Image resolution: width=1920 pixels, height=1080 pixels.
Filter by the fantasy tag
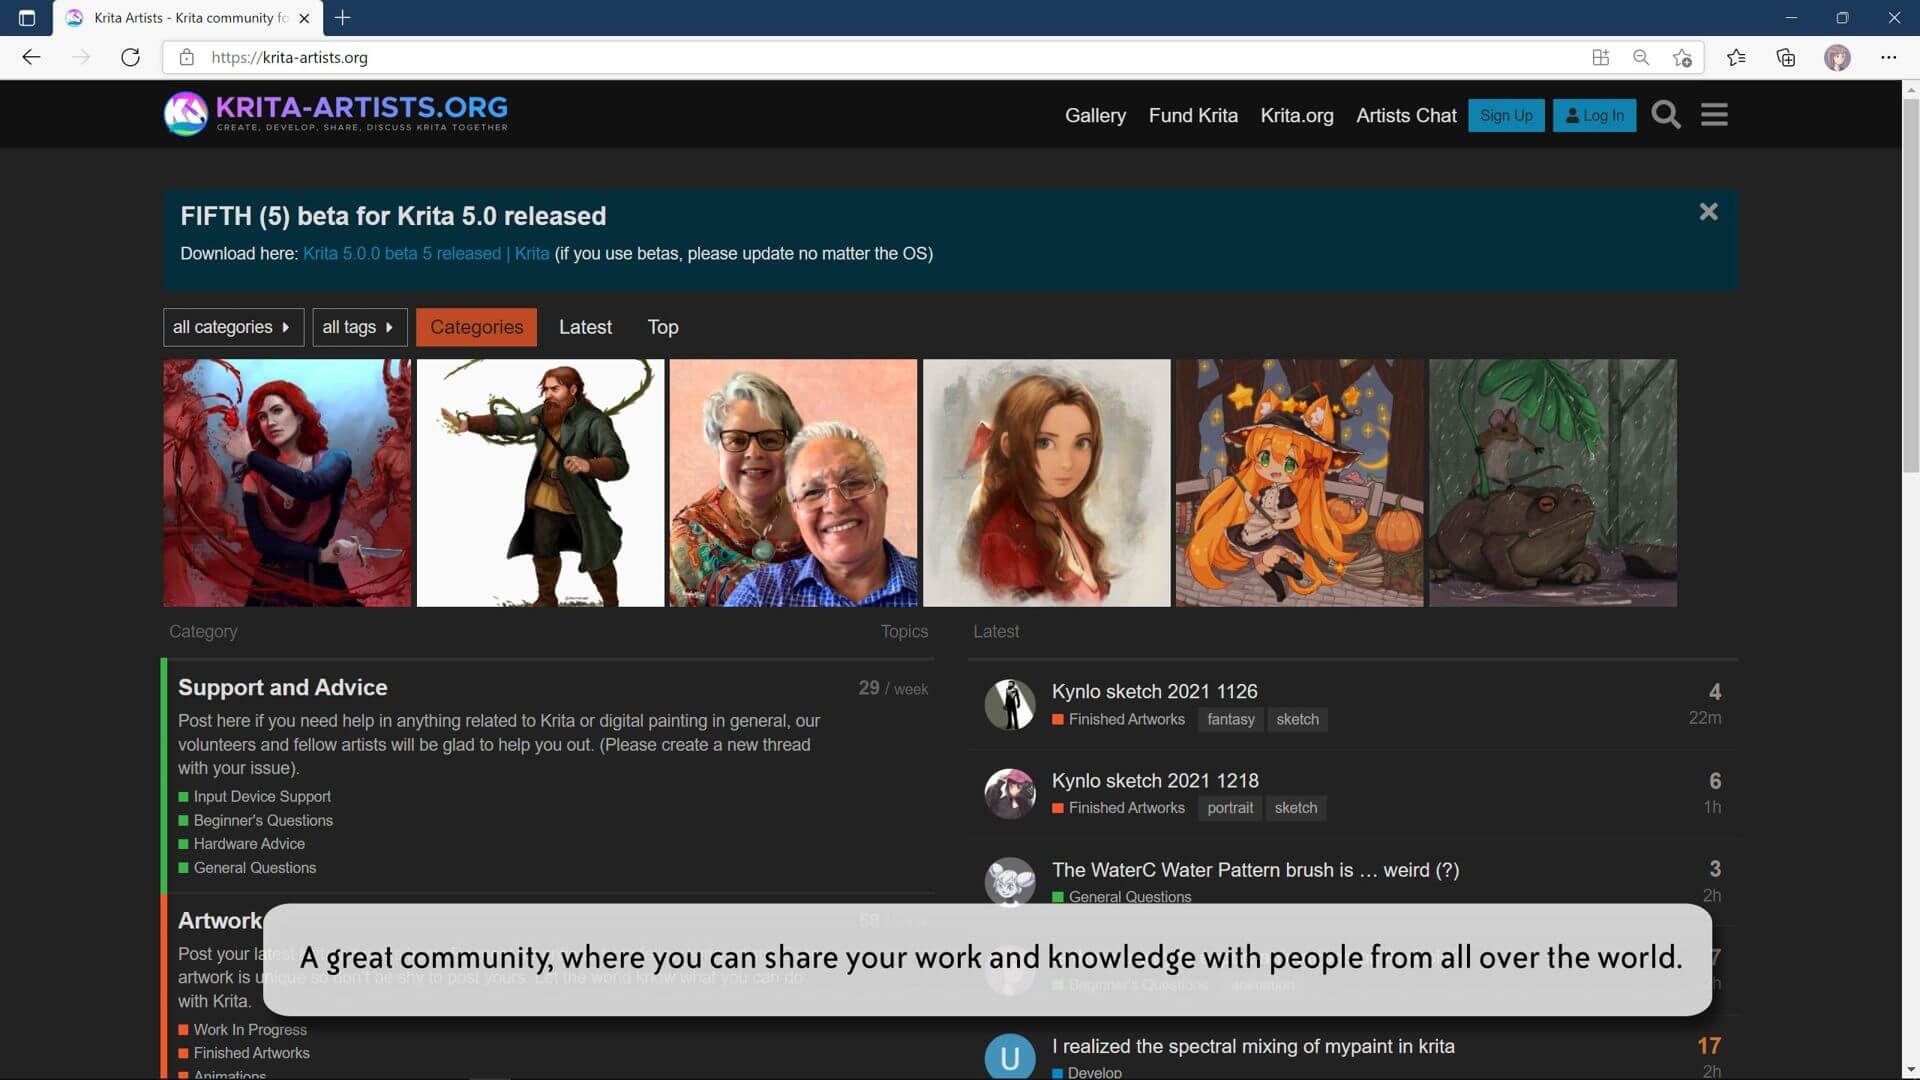click(x=1230, y=719)
